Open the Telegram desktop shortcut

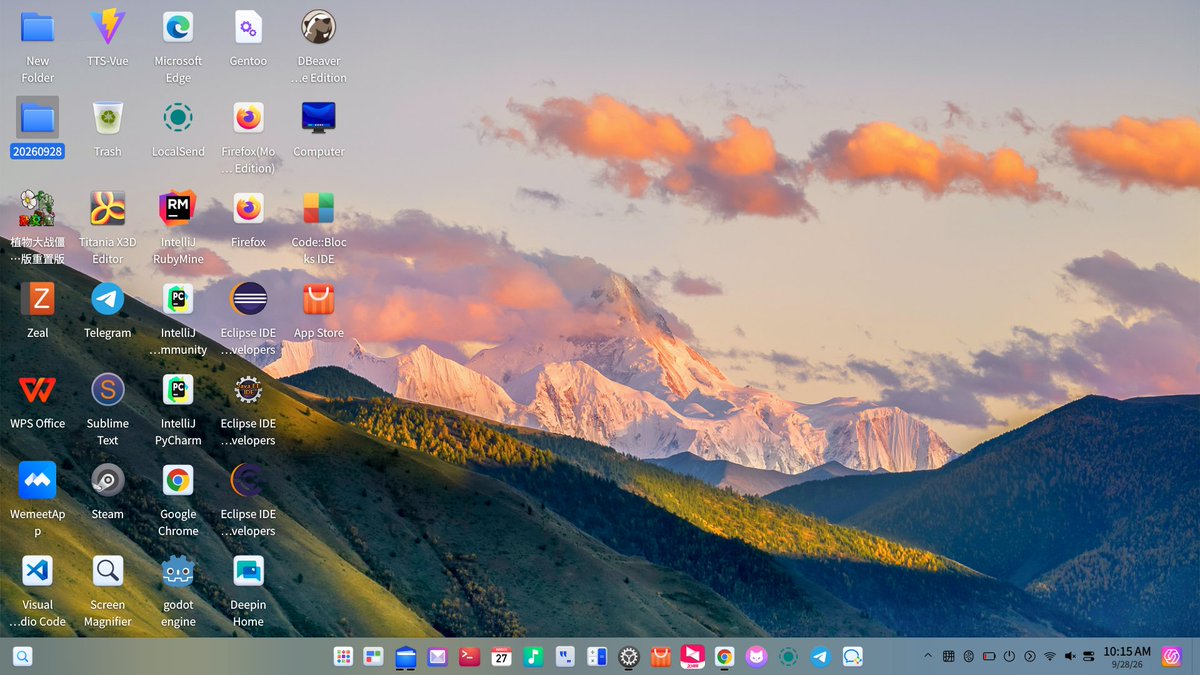click(x=108, y=298)
